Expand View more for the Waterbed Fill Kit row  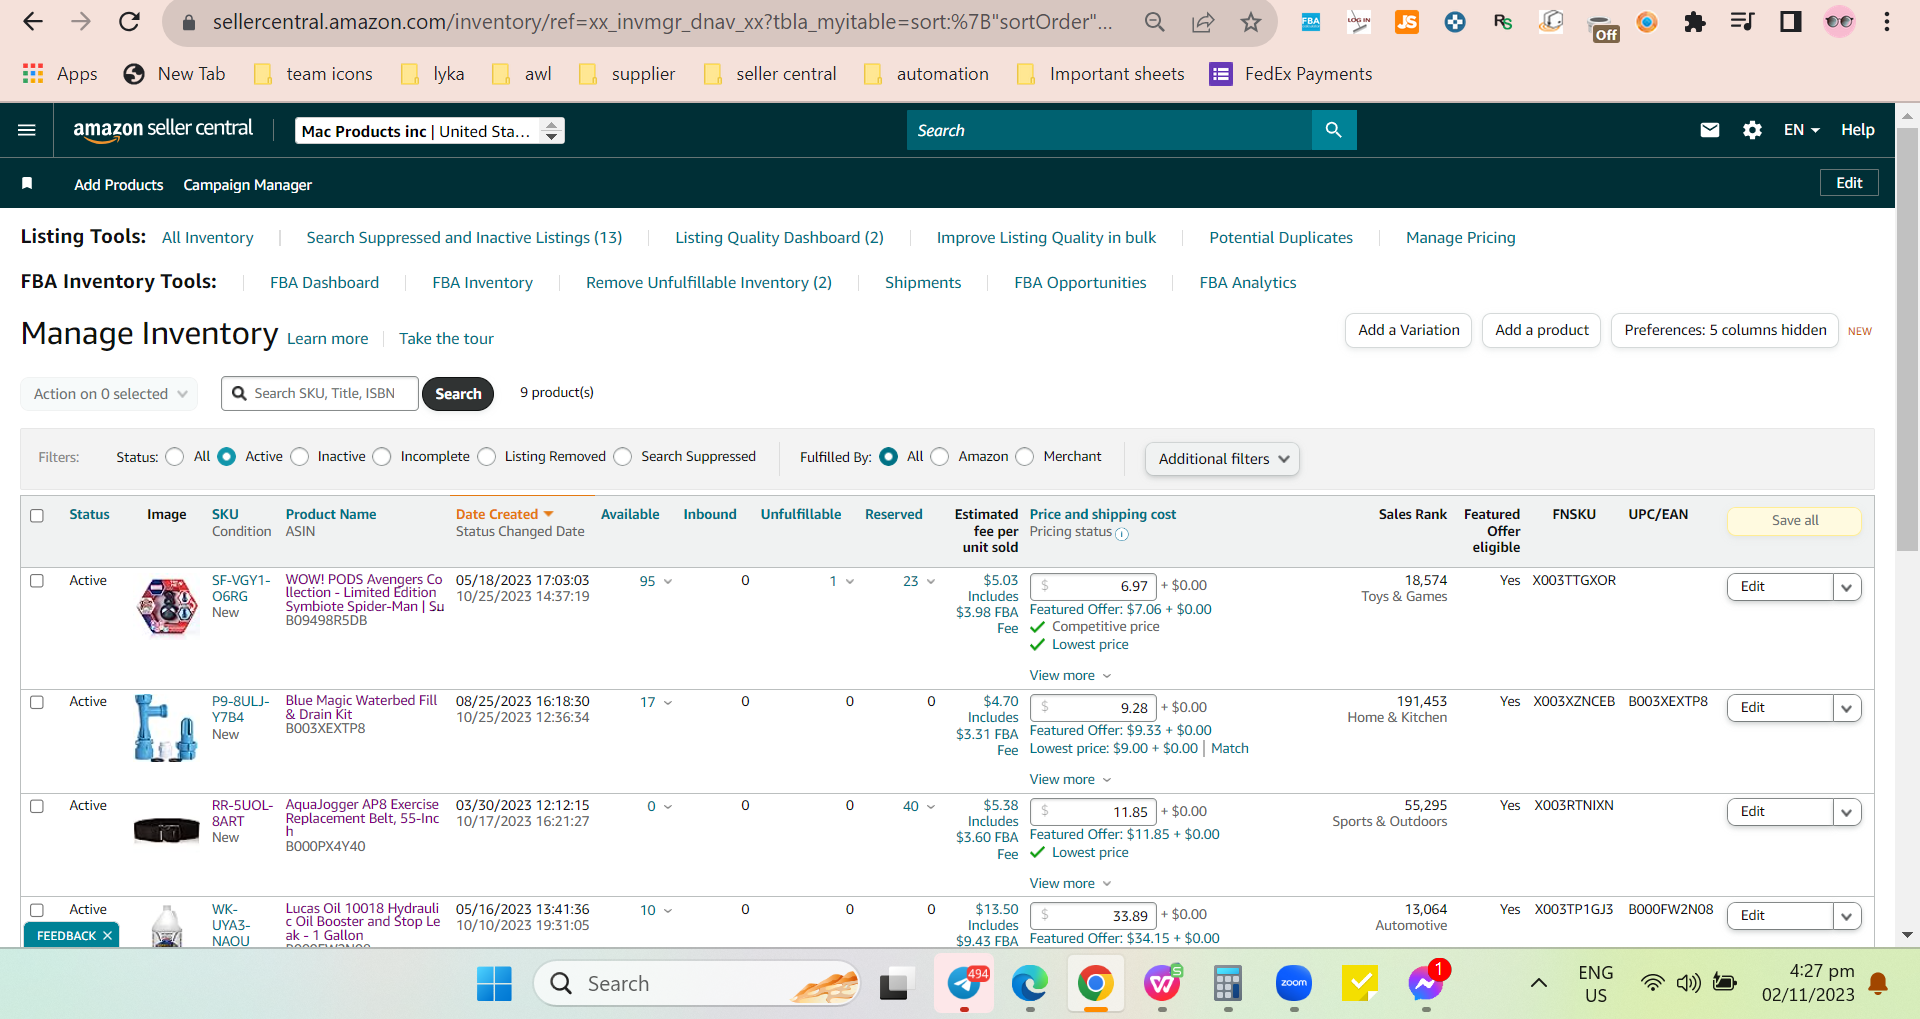click(1070, 779)
